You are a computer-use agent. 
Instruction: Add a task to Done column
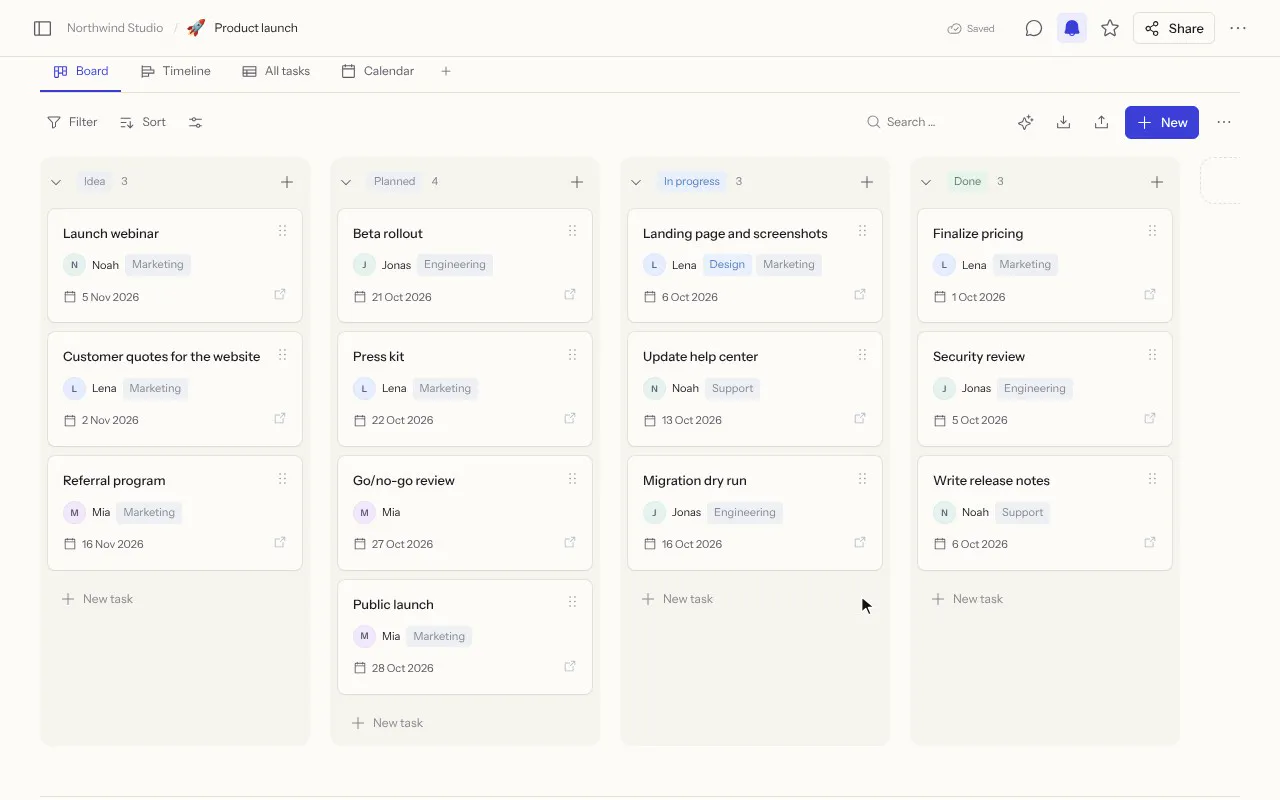1157,182
